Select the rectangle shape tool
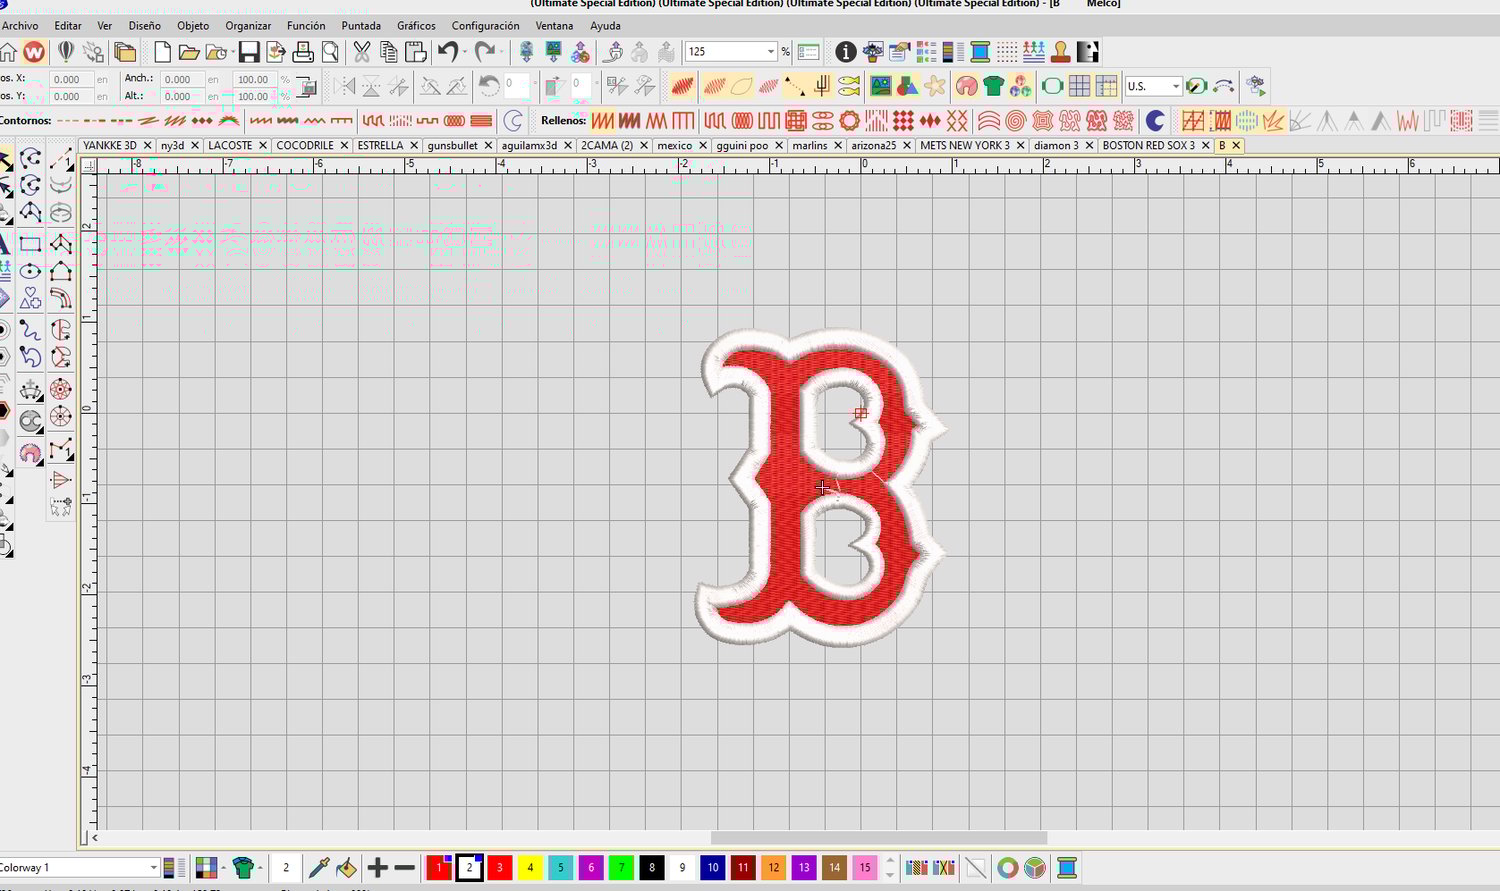Image resolution: width=1500 pixels, height=891 pixels. point(31,244)
